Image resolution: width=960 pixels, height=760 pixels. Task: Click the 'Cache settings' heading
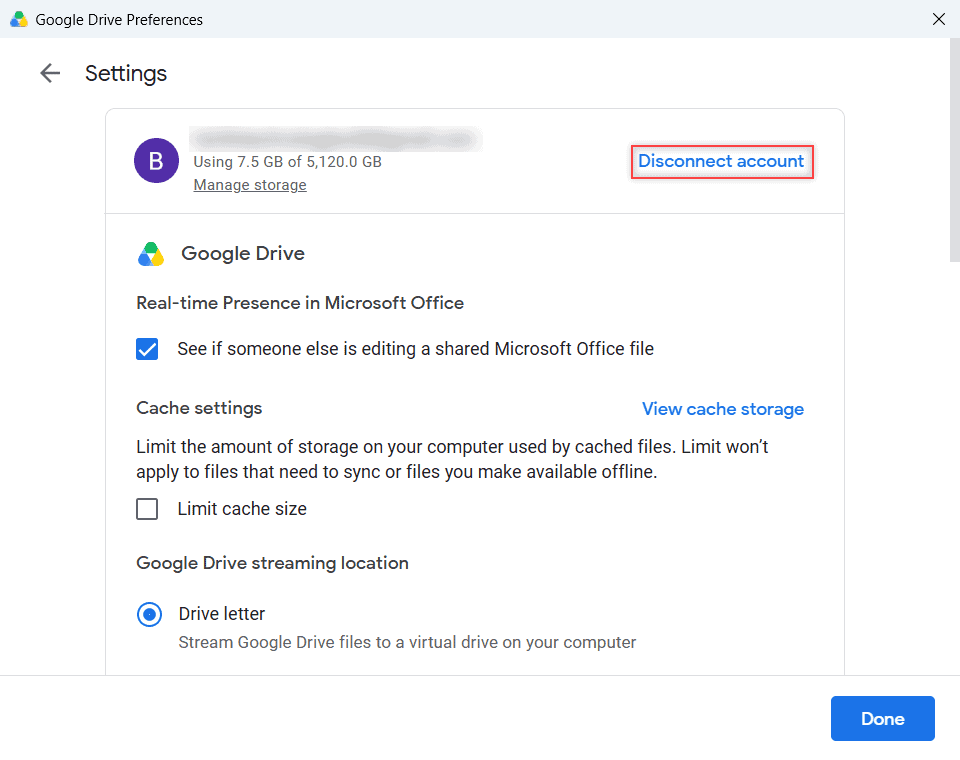(x=199, y=408)
